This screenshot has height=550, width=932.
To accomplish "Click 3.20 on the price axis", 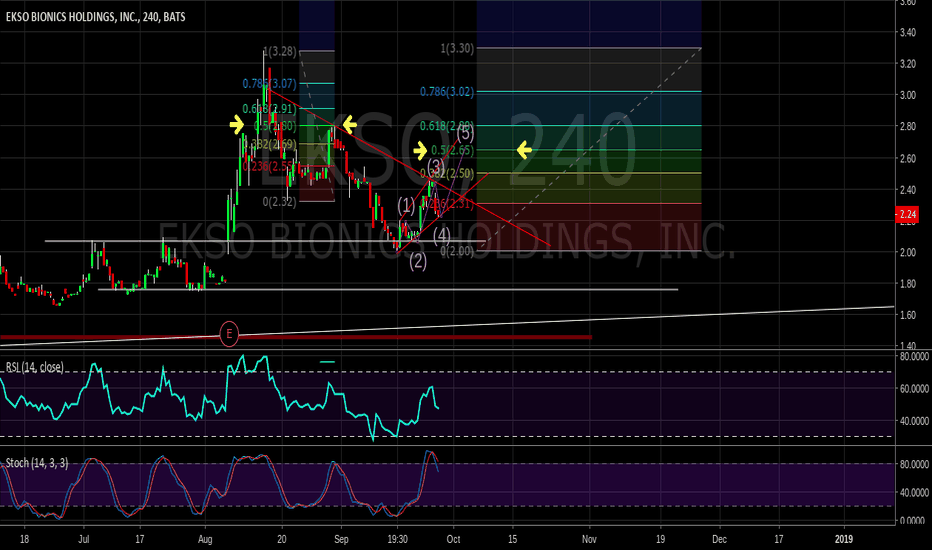I will [908, 64].
